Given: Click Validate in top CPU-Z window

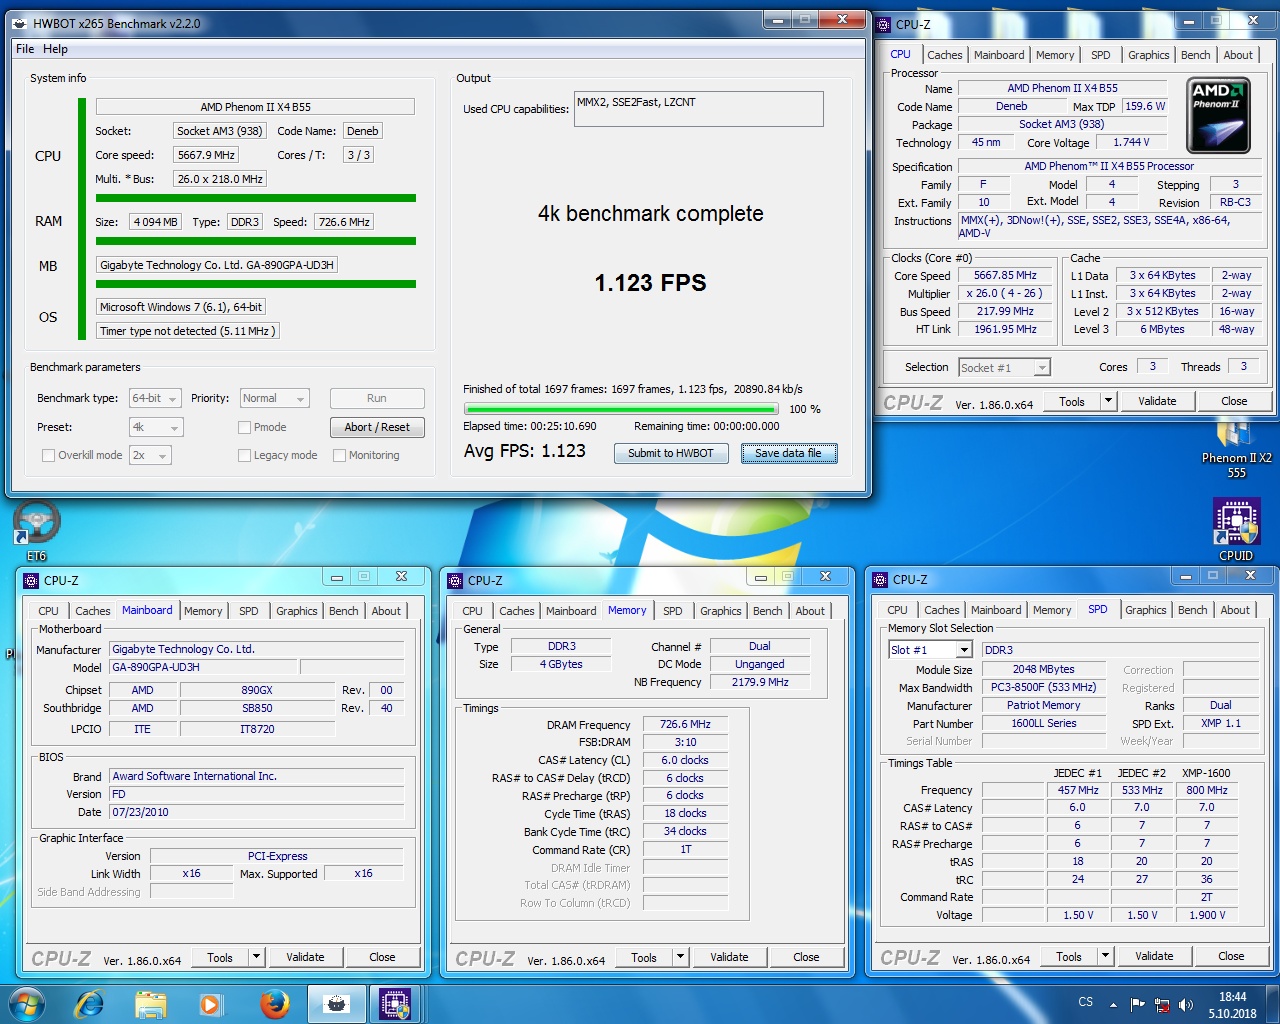Looking at the screenshot, I should coord(1157,401).
